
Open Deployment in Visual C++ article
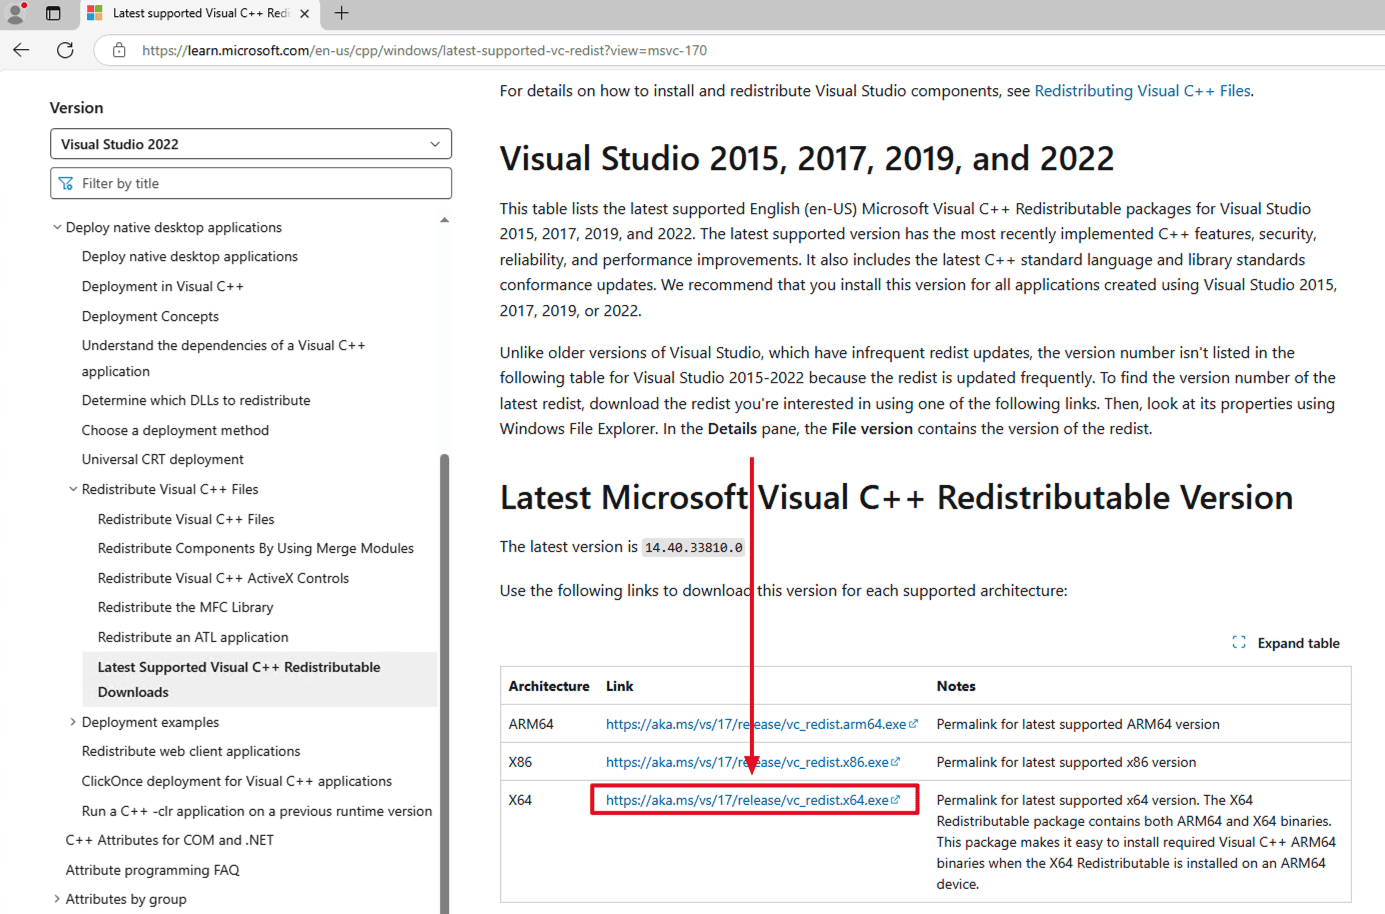tap(163, 286)
